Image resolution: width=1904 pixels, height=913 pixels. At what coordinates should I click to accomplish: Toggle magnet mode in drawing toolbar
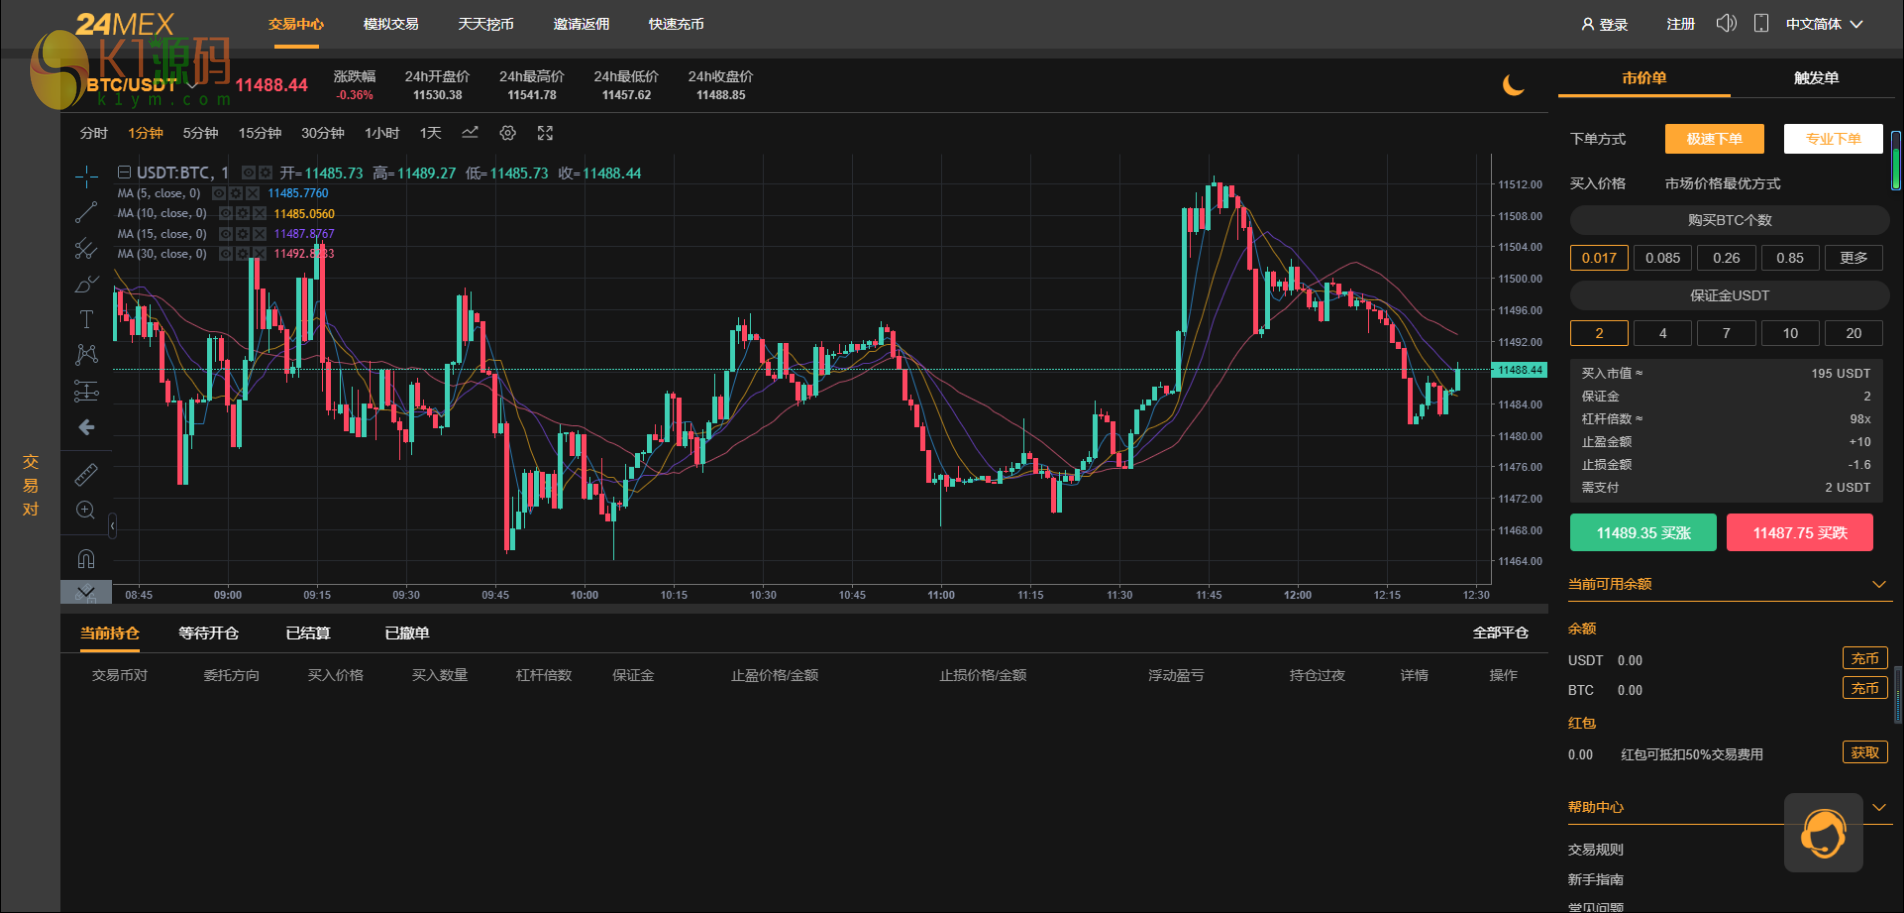pos(86,559)
